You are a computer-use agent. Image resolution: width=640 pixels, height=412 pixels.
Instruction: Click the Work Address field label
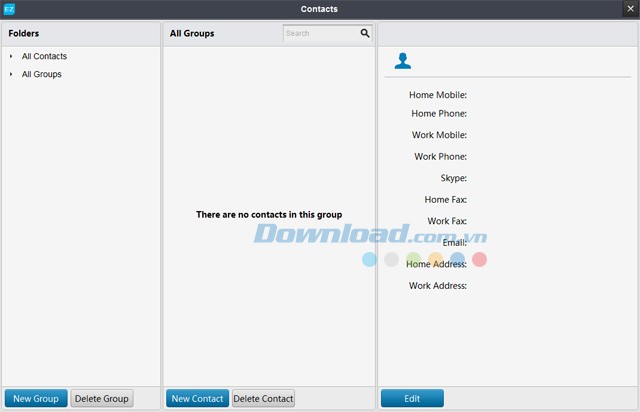(438, 286)
